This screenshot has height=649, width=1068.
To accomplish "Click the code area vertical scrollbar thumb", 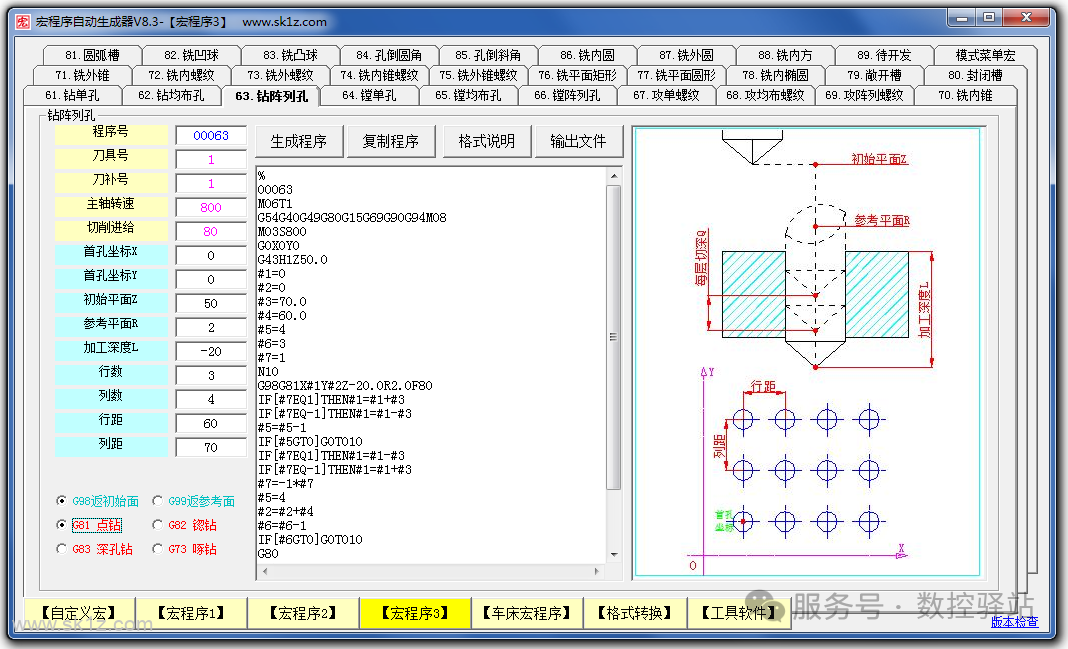I will [614, 336].
